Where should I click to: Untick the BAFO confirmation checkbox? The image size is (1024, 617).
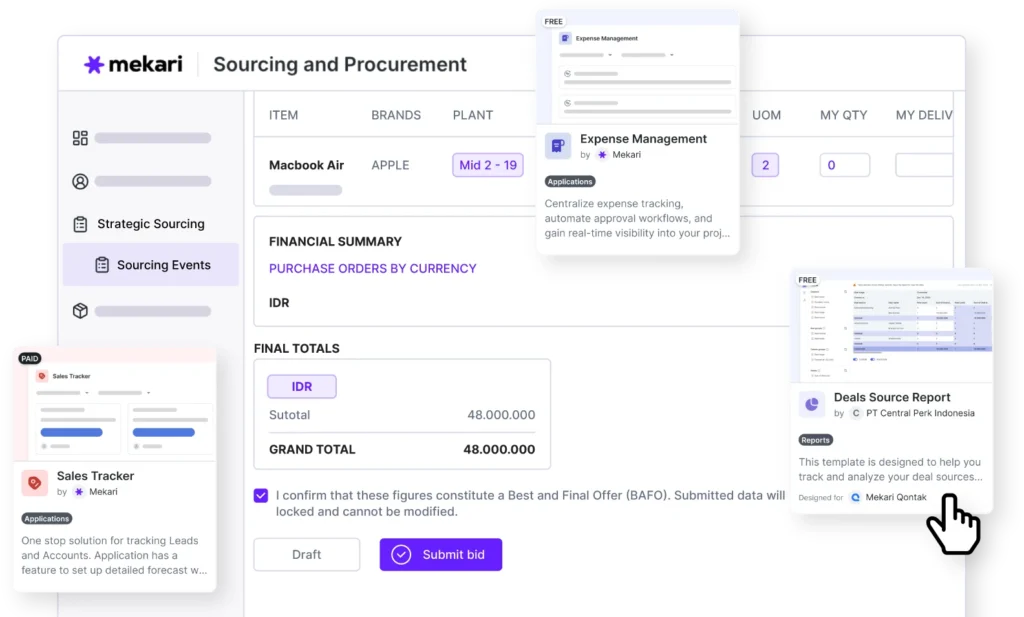click(261, 496)
